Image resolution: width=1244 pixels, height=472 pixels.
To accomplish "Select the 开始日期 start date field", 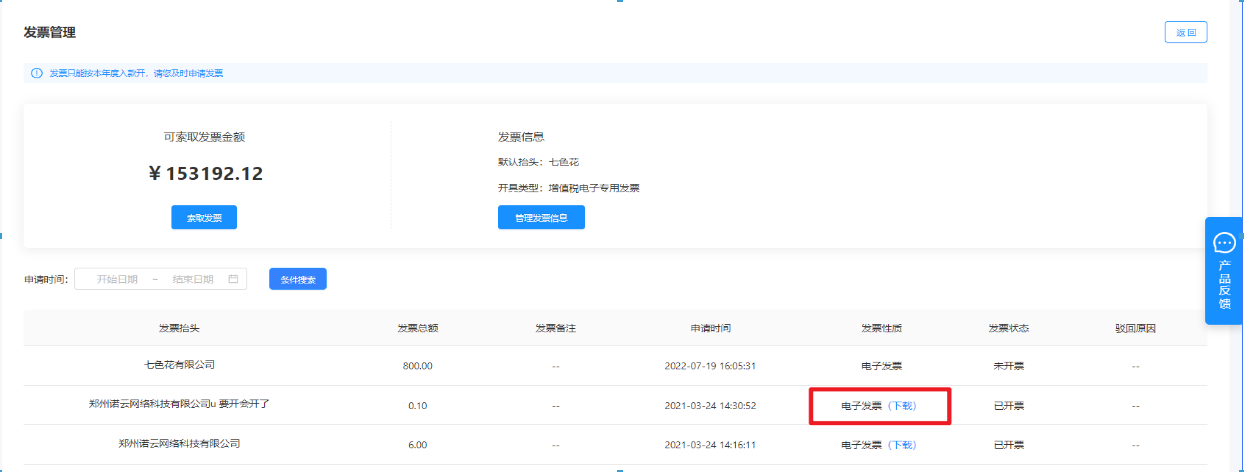I will click(x=117, y=280).
